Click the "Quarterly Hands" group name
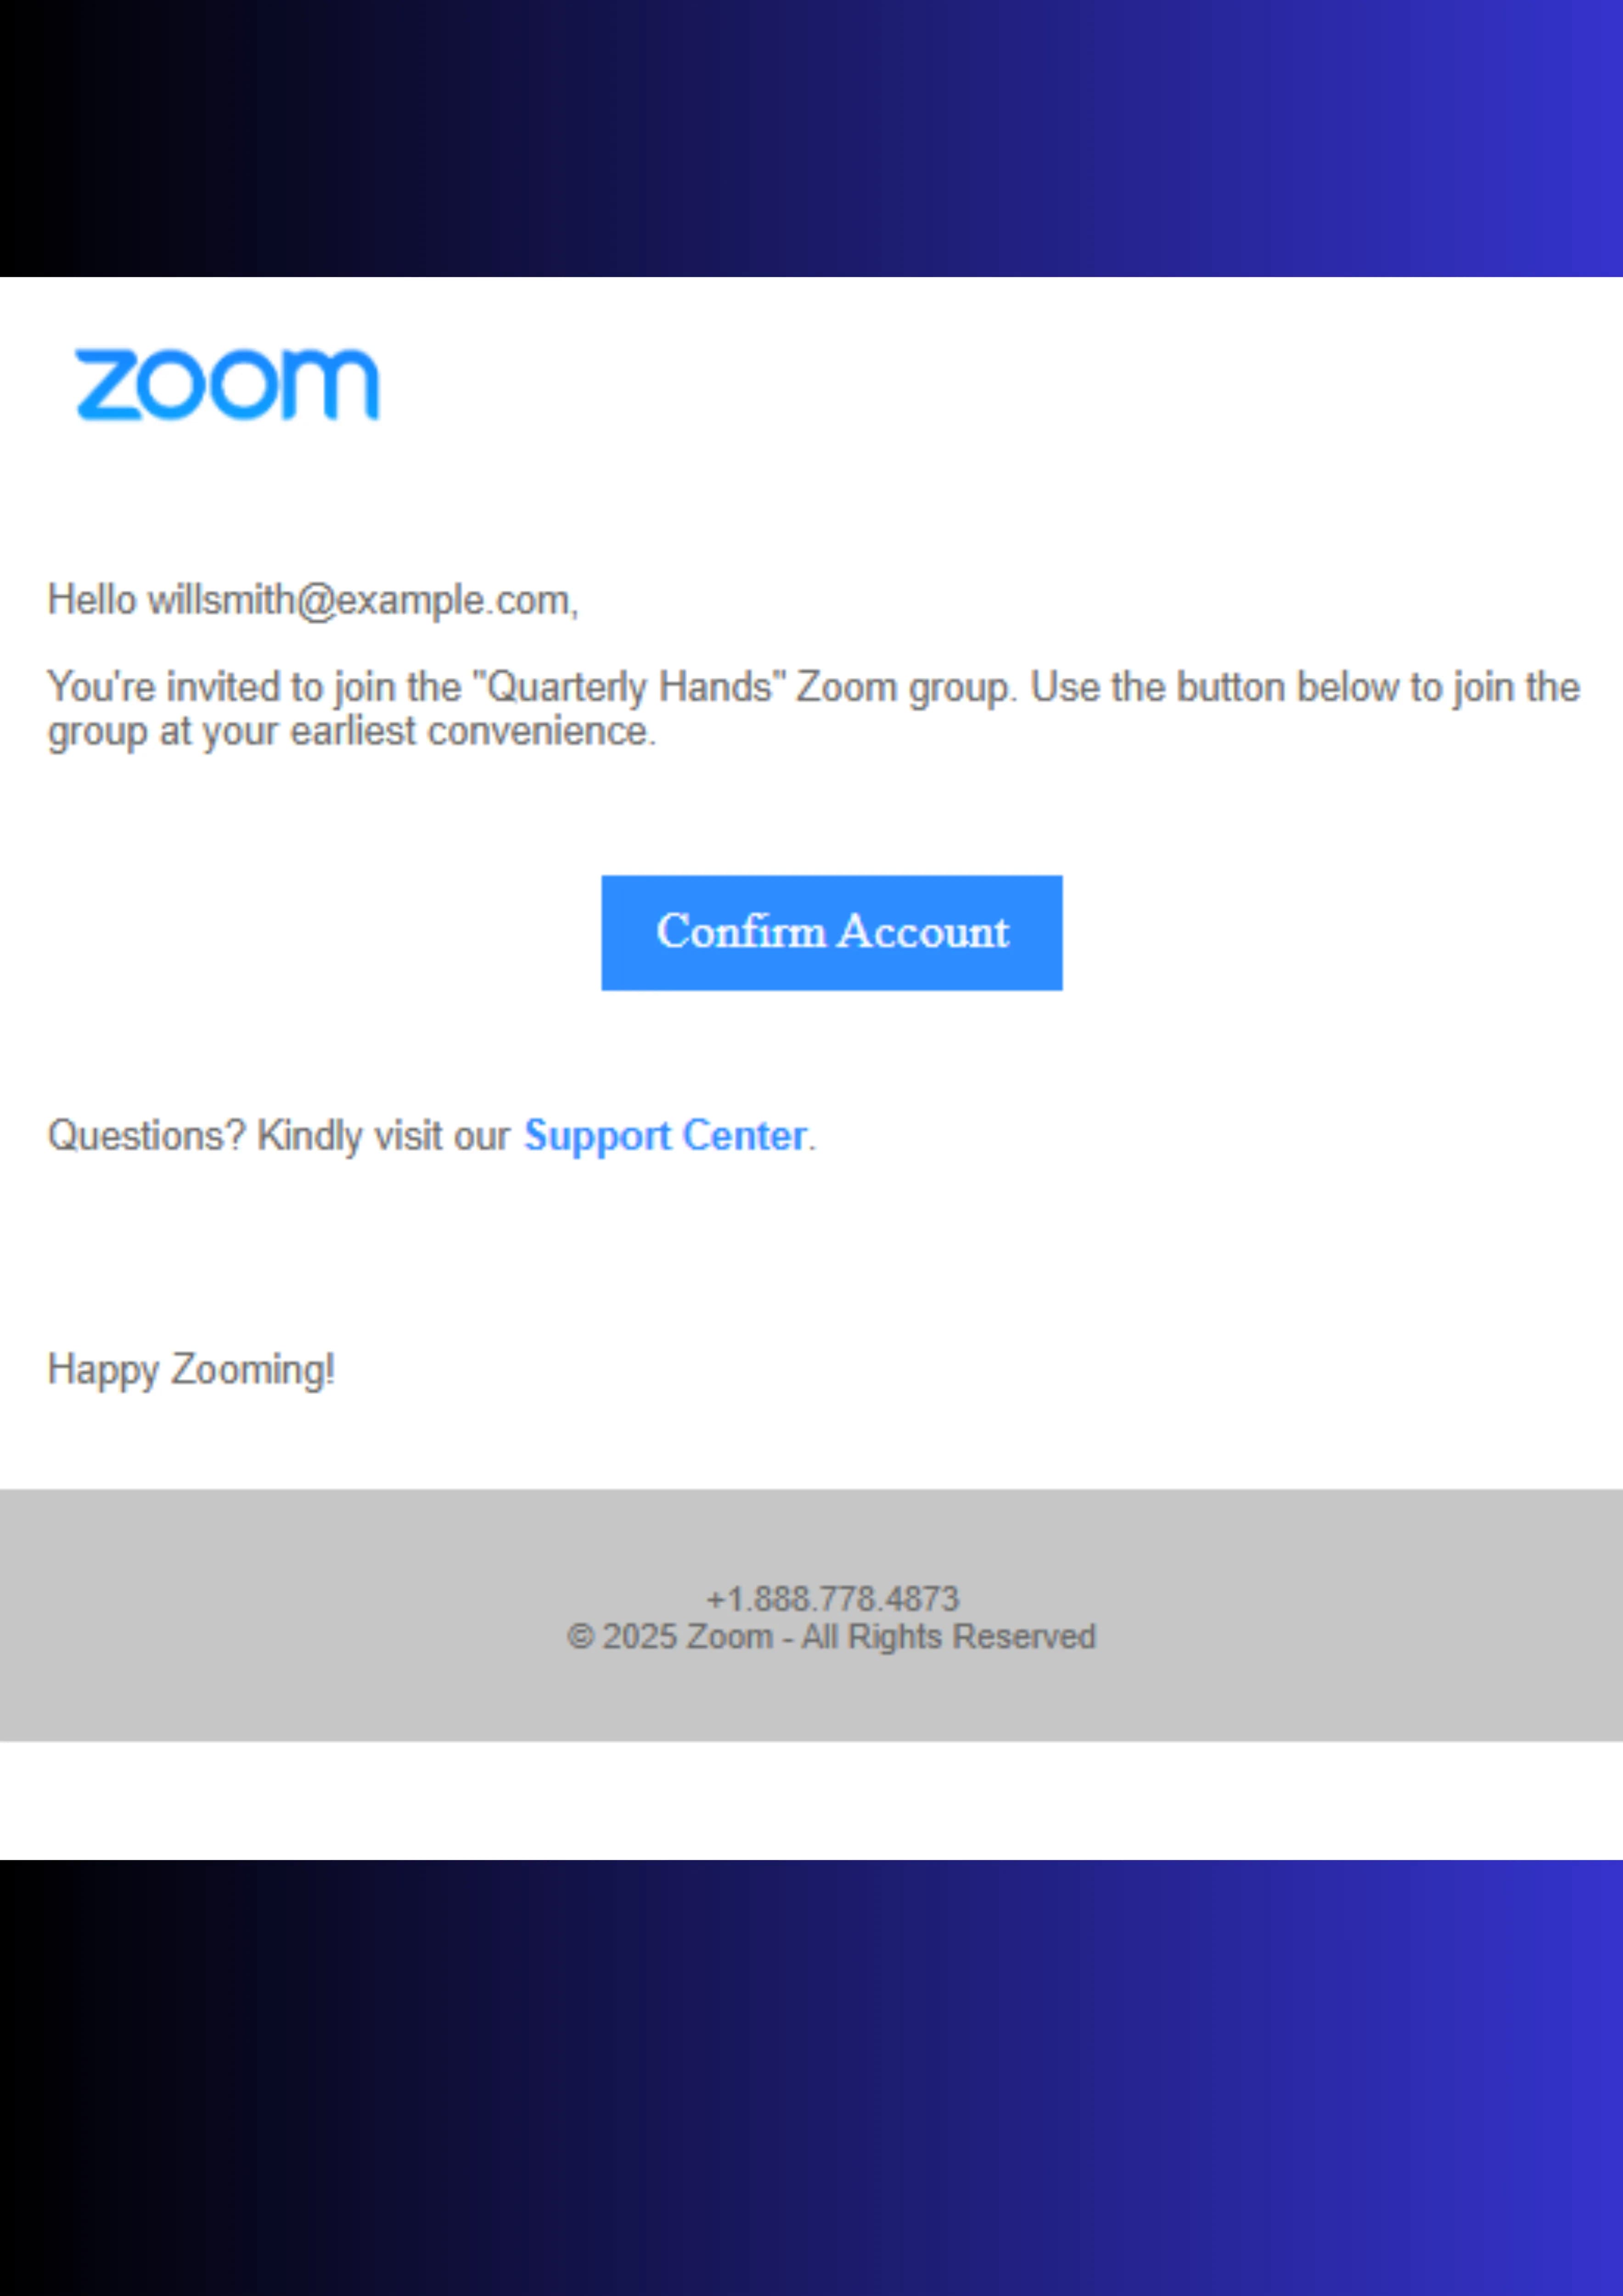Image resolution: width=1623 pixels, height=2296 pixels. pos(628,687)
